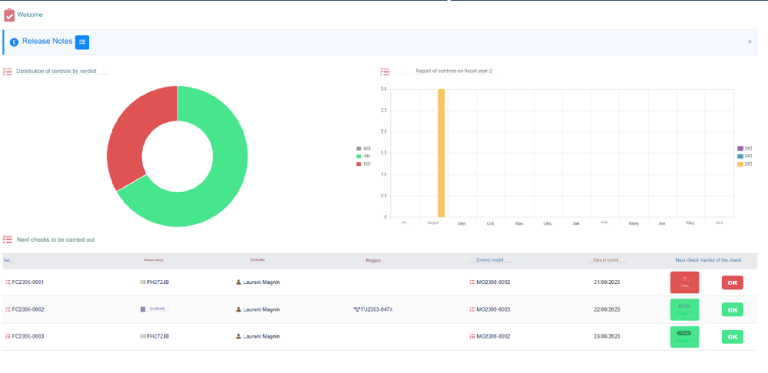The height and width of the screenshot is (373, 768).
Task: Click the Welcome clipboard icon
Action: pos(9,15)
